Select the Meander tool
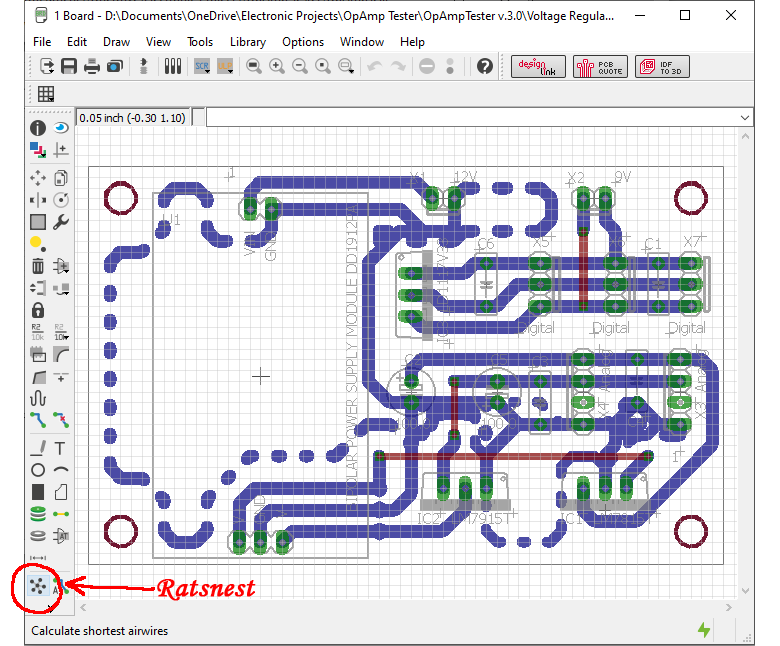Screen dimensions: 780x646 tap(38, 398)
